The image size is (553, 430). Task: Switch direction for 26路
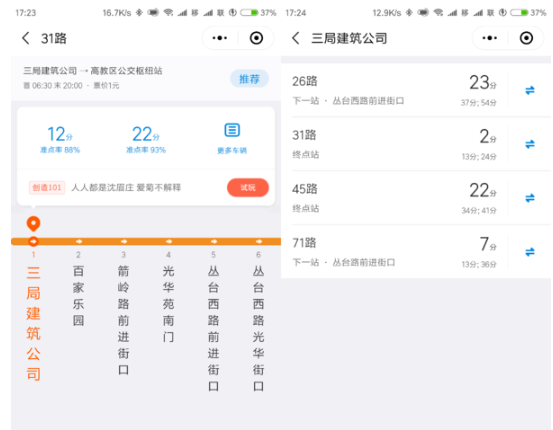530,90
